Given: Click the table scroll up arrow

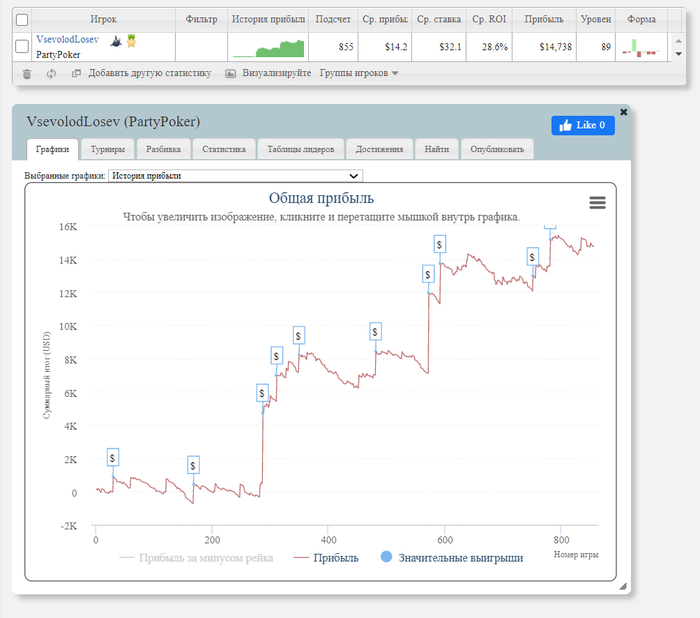Looking at the screenshot, I should [679, 41].
